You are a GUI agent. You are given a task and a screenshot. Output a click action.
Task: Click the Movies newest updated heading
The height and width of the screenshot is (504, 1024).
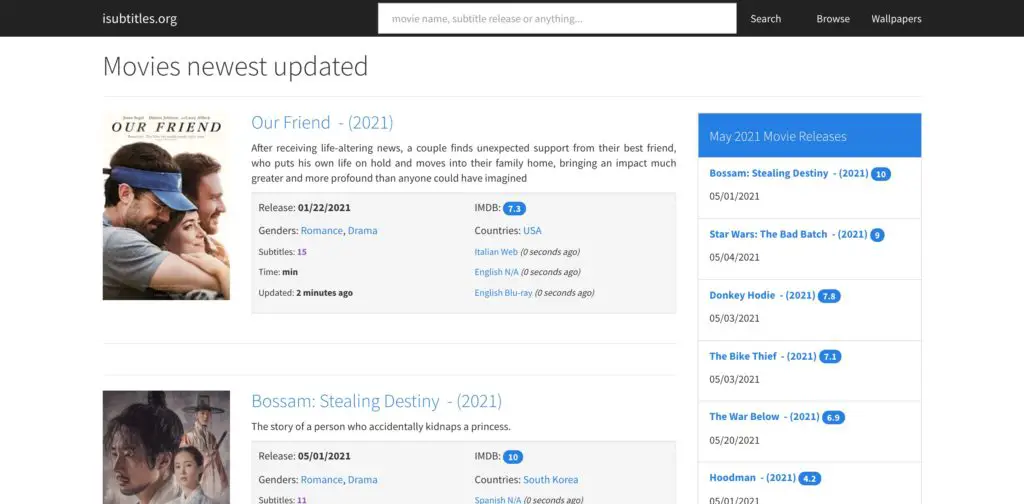[x=235, y=67]
